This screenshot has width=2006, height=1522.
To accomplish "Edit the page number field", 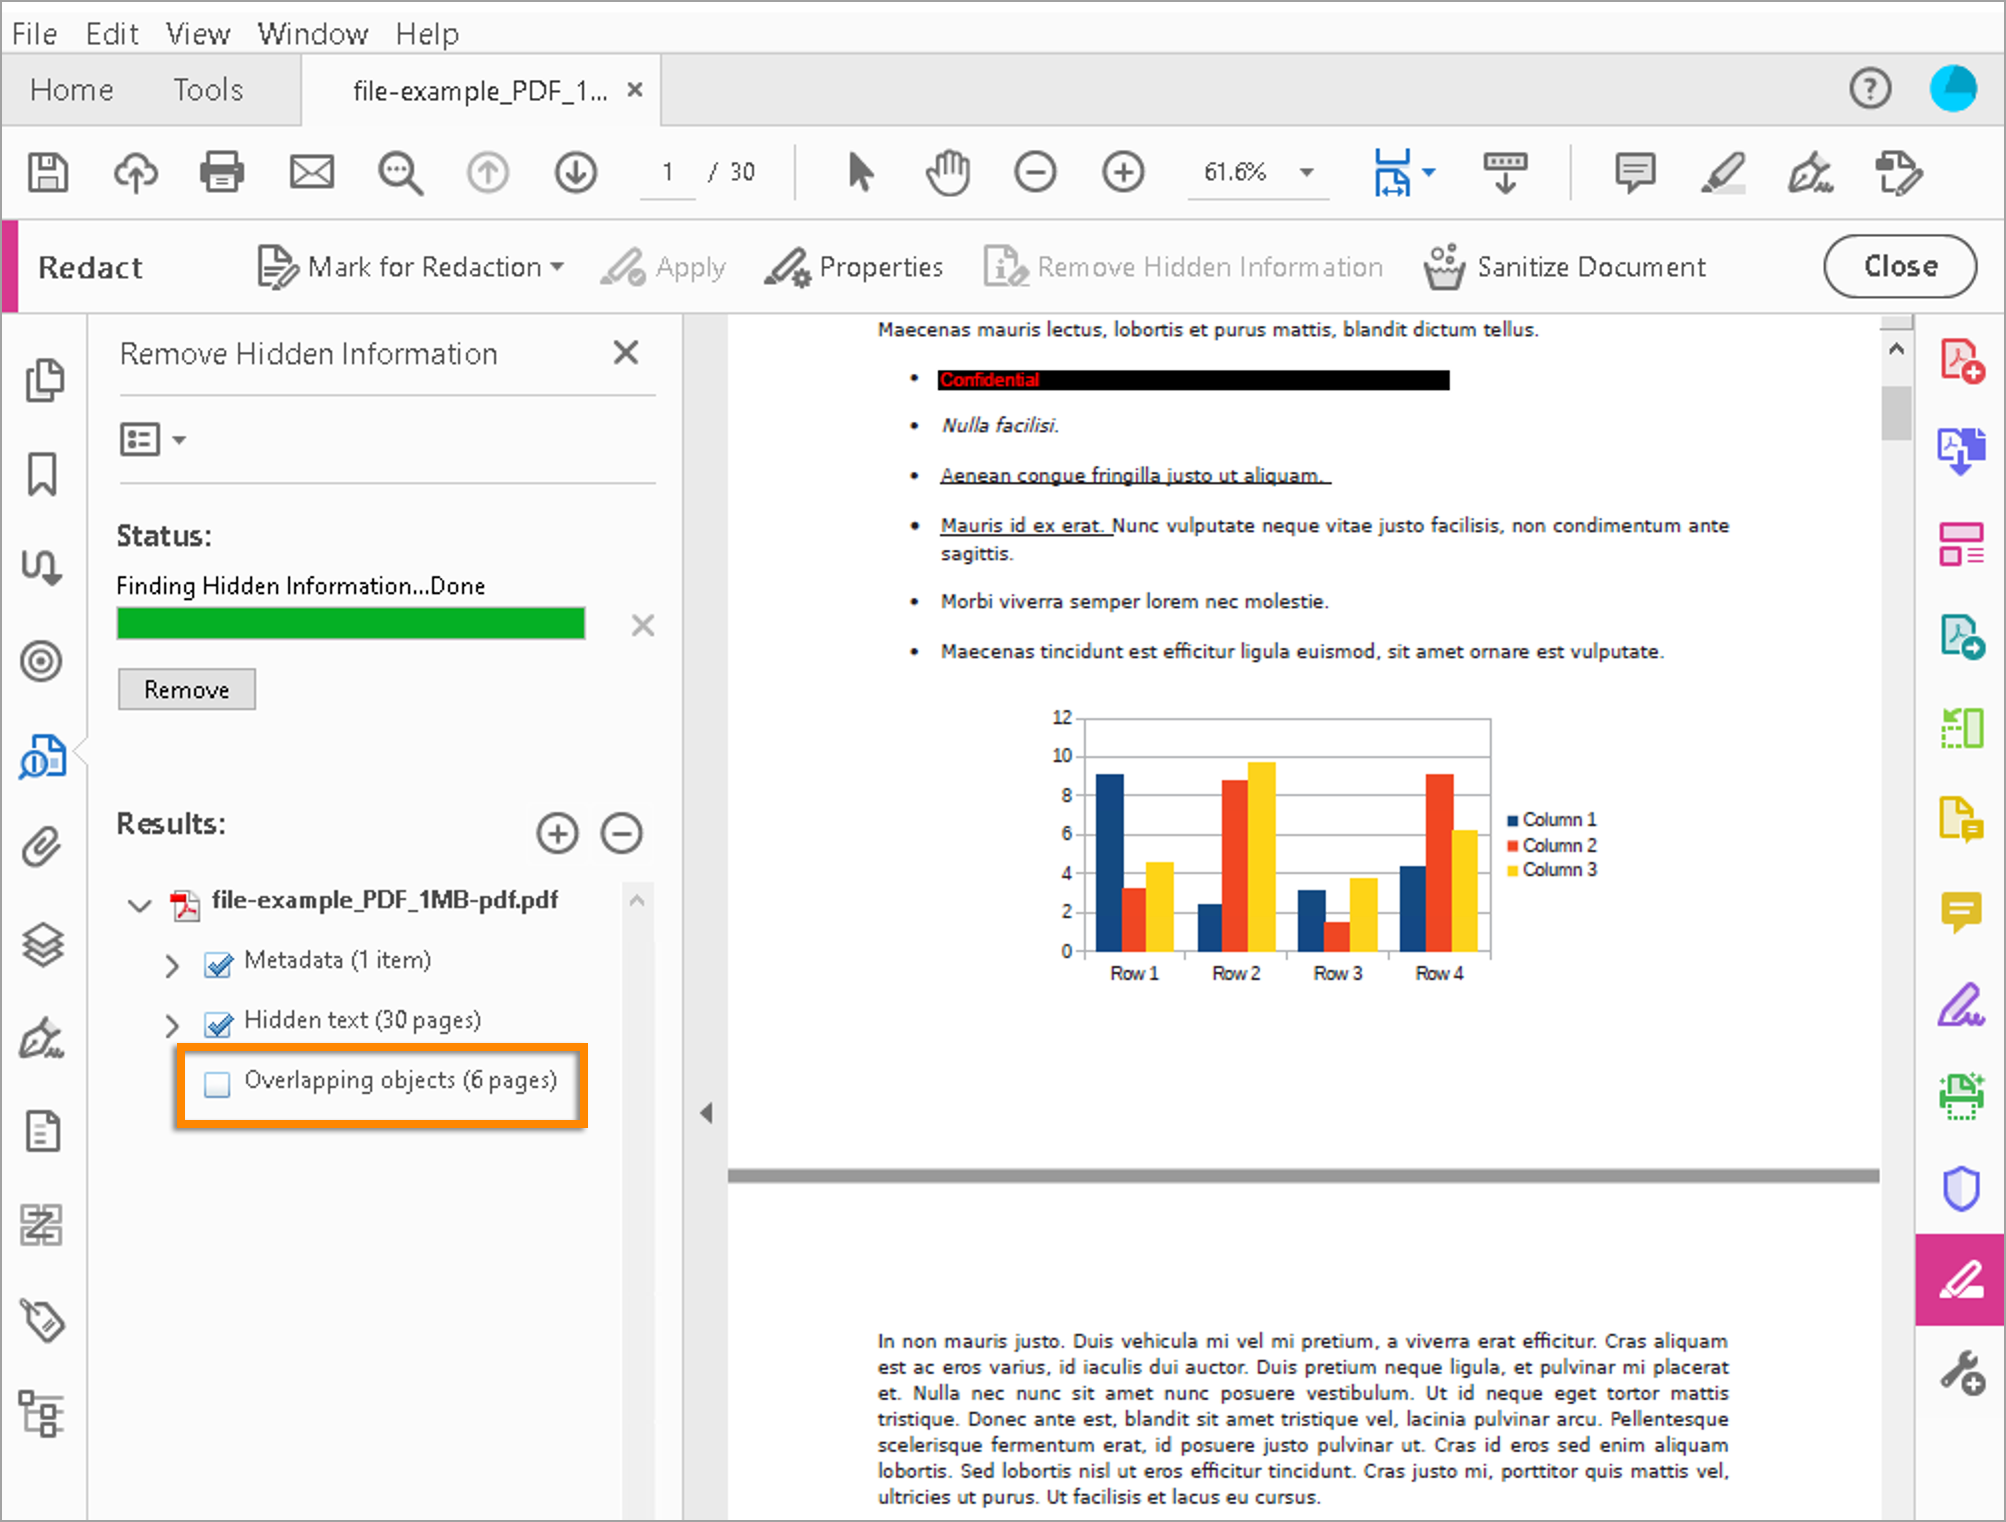I will (667, 171).
